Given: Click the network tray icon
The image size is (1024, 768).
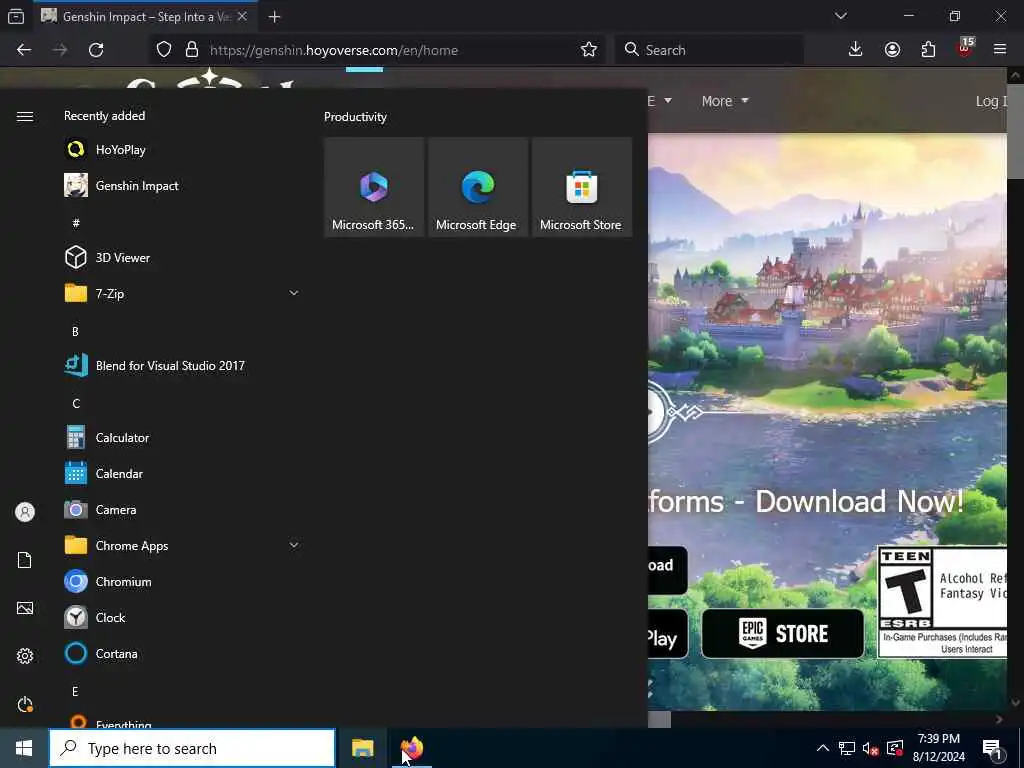Looking at the screenshot, I should click(846, 748).
